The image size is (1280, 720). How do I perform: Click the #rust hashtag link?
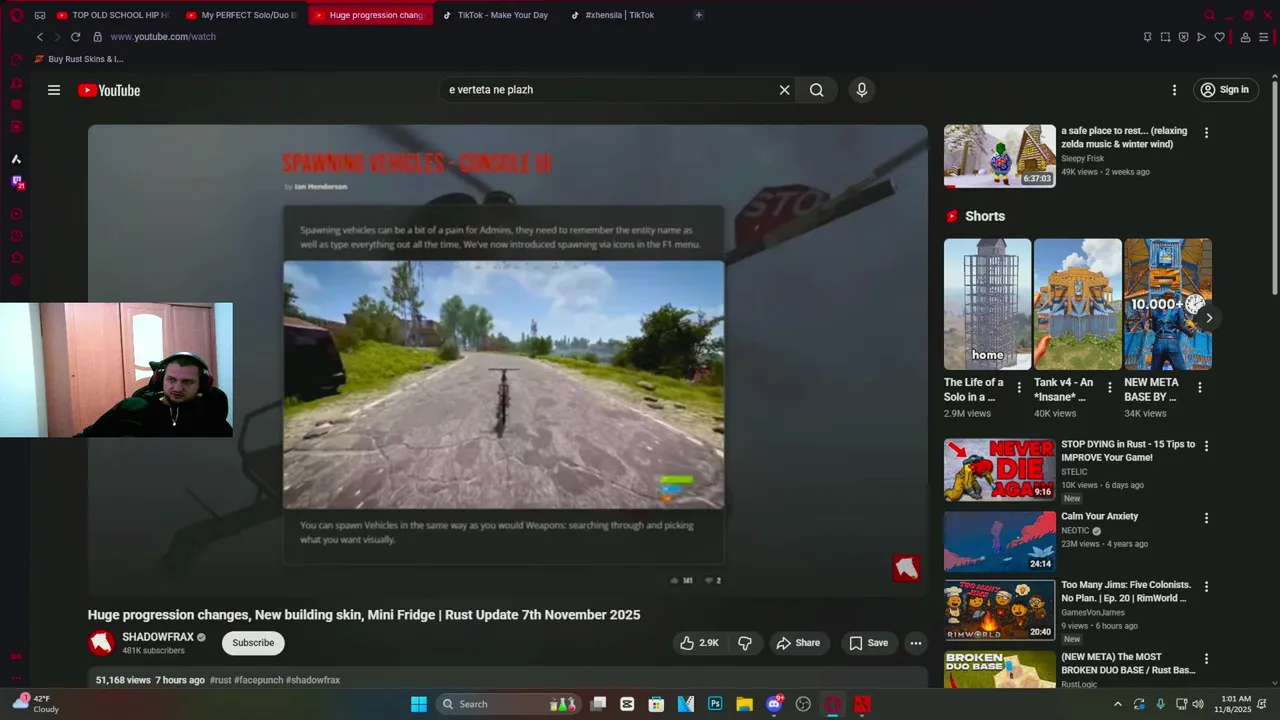point(220,680)
